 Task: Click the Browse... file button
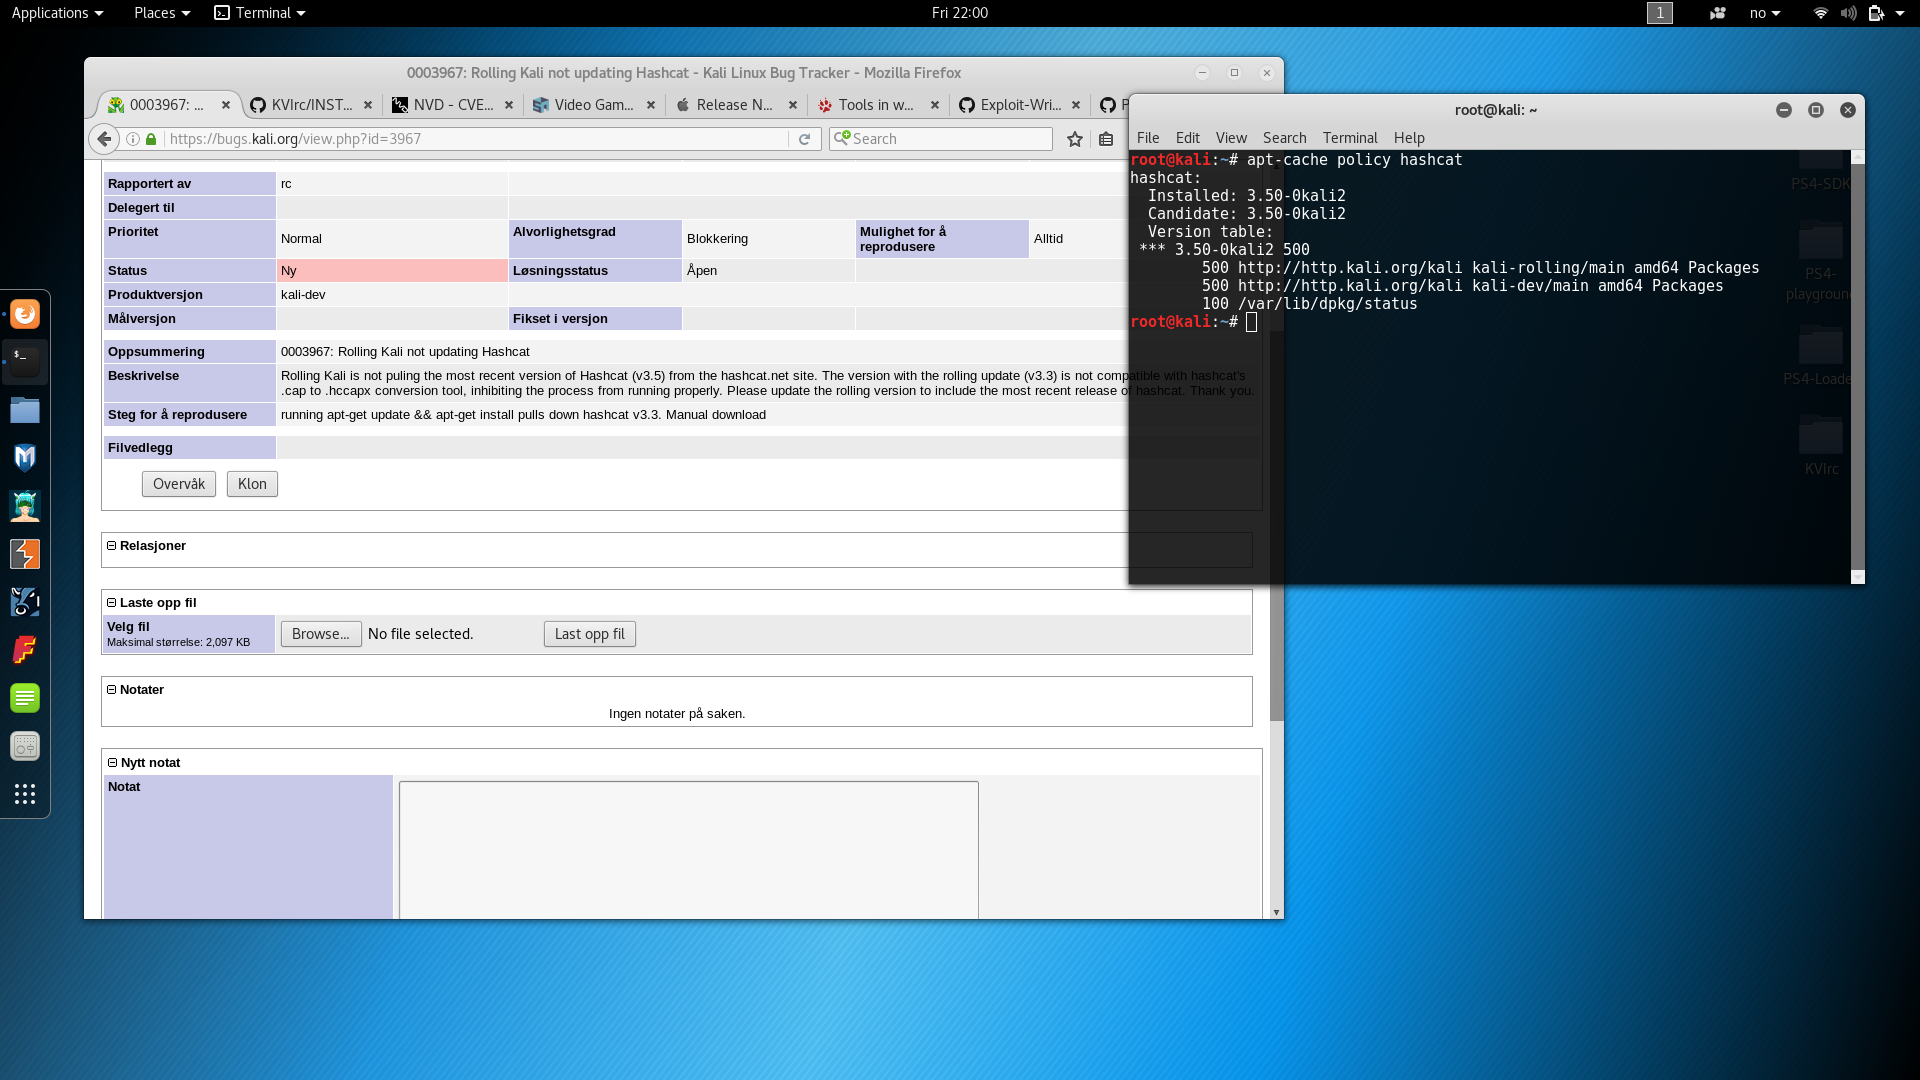tap(321, 634)
